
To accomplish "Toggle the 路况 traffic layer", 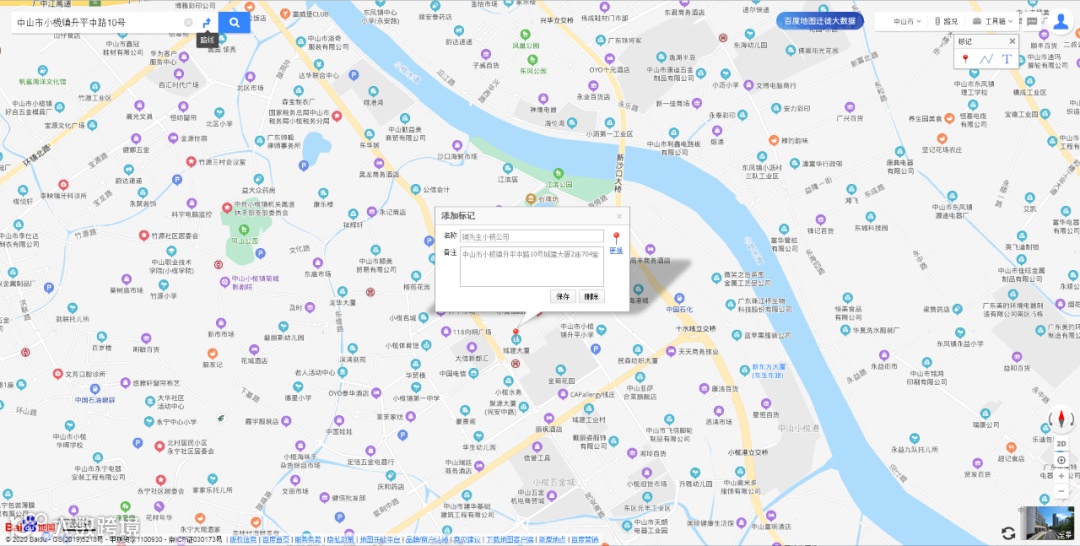I will [x=946, y=21].
